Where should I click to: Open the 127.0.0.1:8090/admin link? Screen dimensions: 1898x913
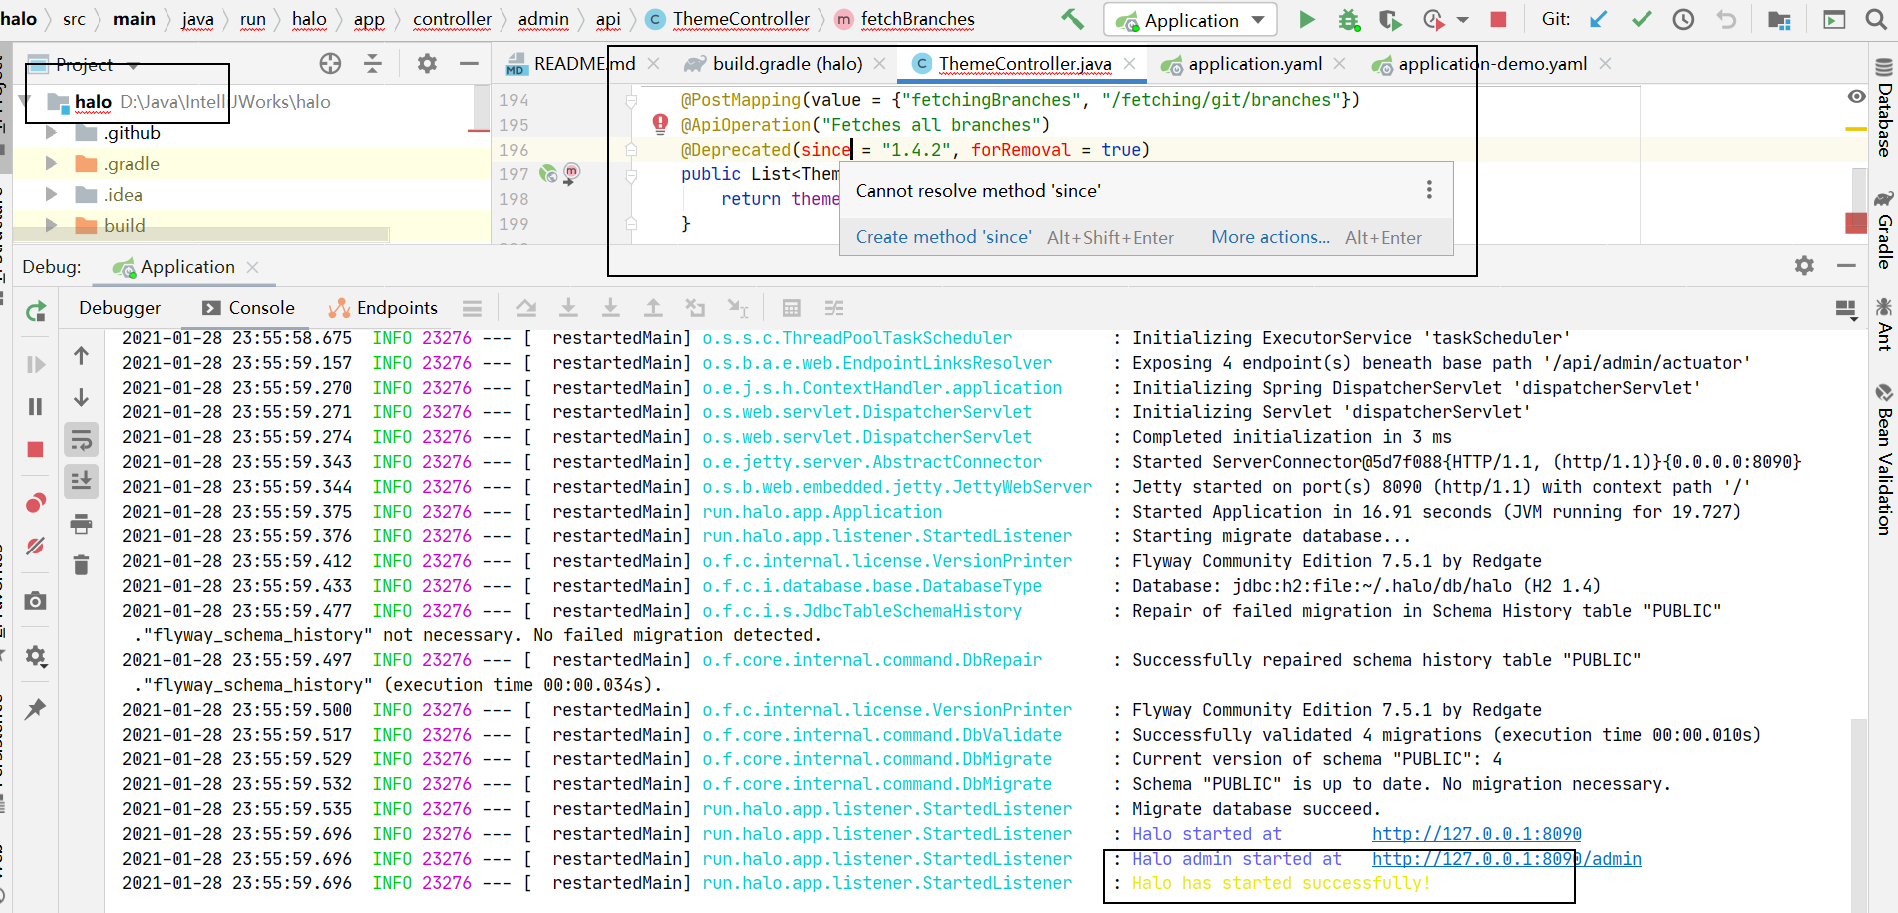[1506, 859]
